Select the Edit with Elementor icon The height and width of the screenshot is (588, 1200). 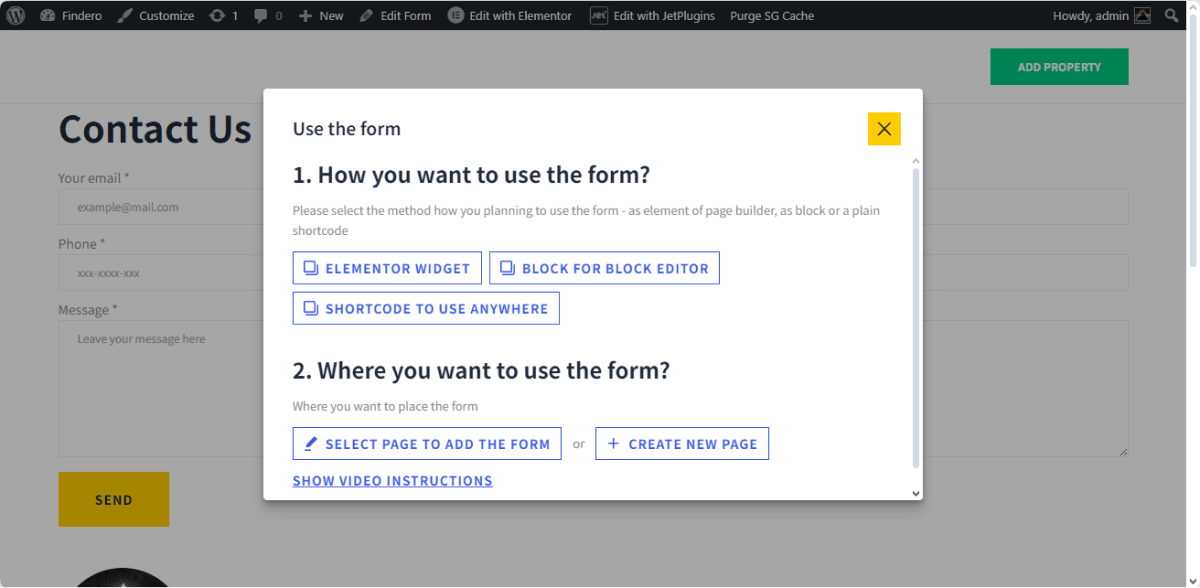[458, 15]
